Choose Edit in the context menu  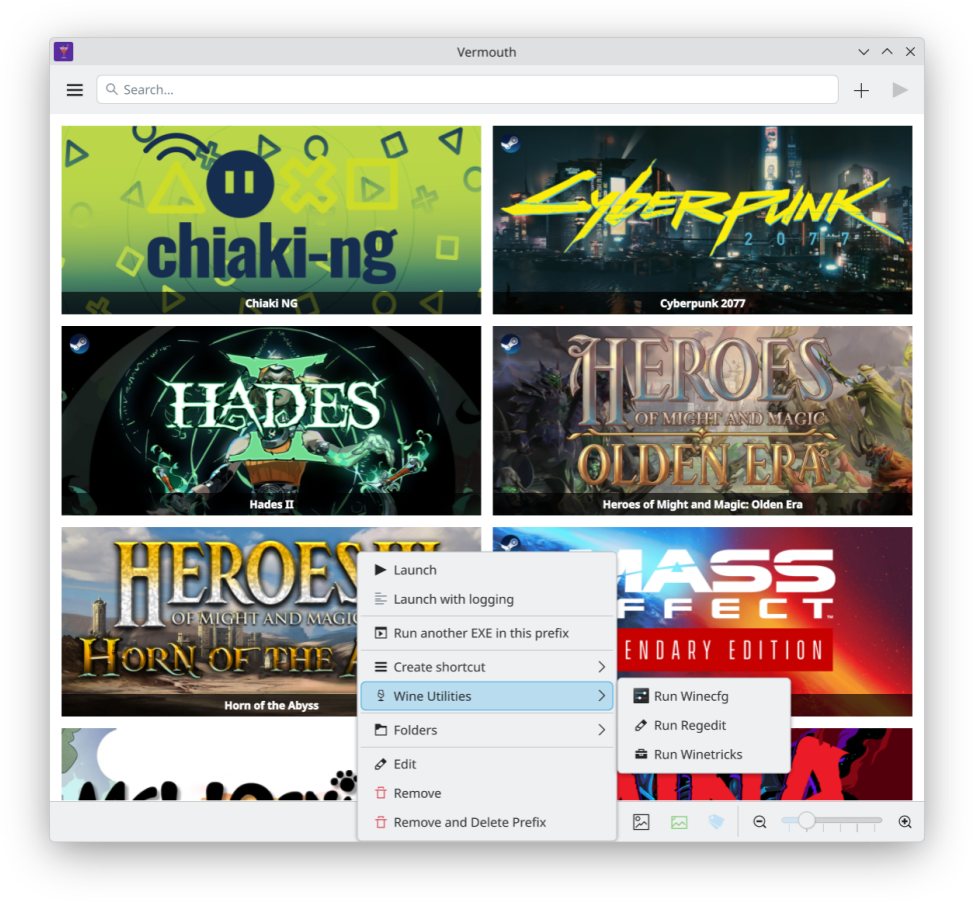(x=487, y=764)
